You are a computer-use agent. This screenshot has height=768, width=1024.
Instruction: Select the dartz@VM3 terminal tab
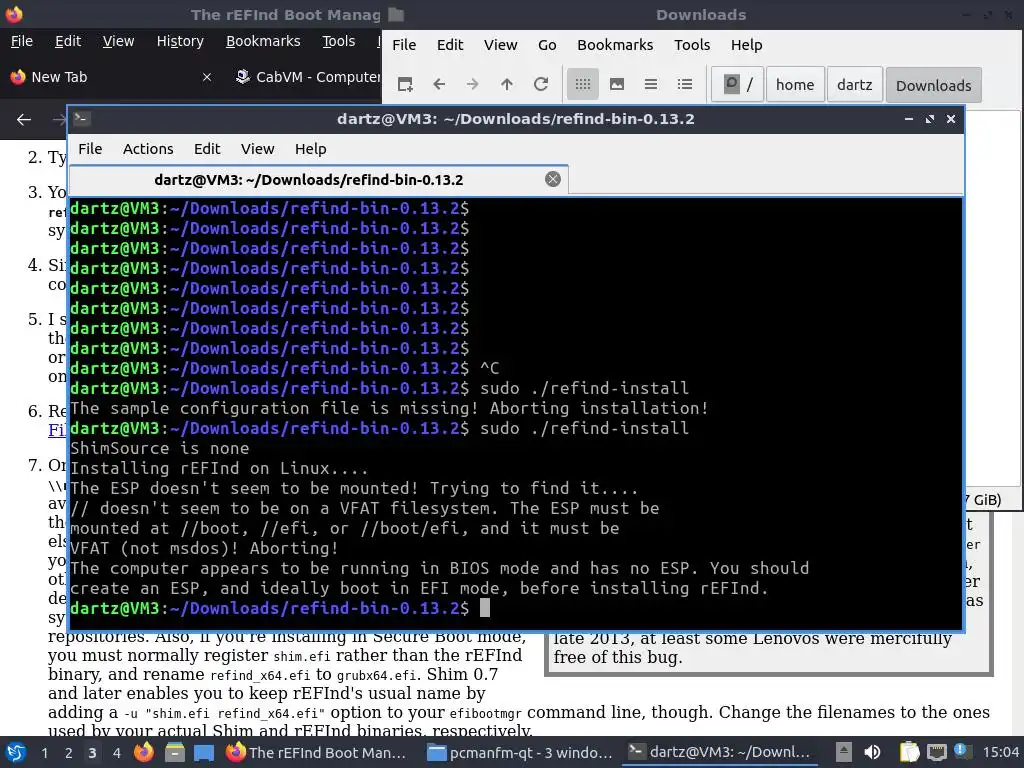pyautogui.click(x=318, y=180)
